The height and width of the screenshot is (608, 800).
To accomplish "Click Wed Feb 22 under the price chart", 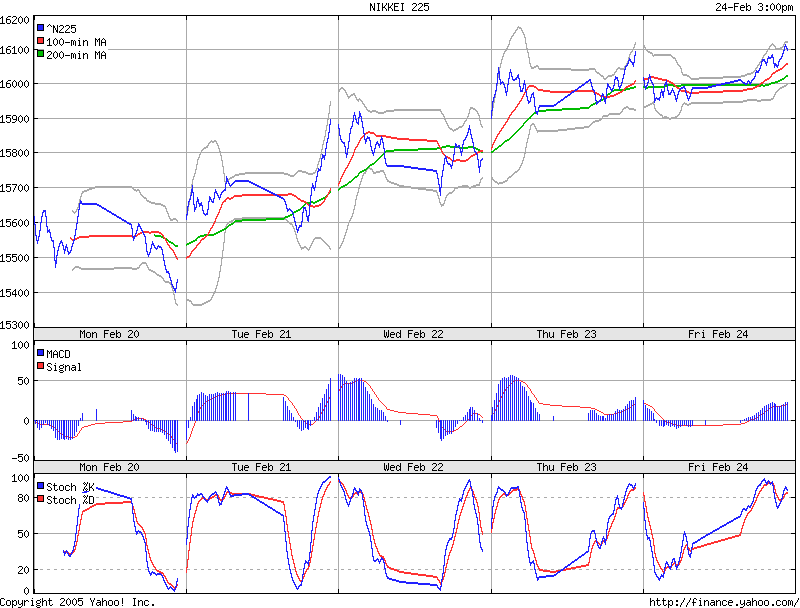I will tap(413, 334).
